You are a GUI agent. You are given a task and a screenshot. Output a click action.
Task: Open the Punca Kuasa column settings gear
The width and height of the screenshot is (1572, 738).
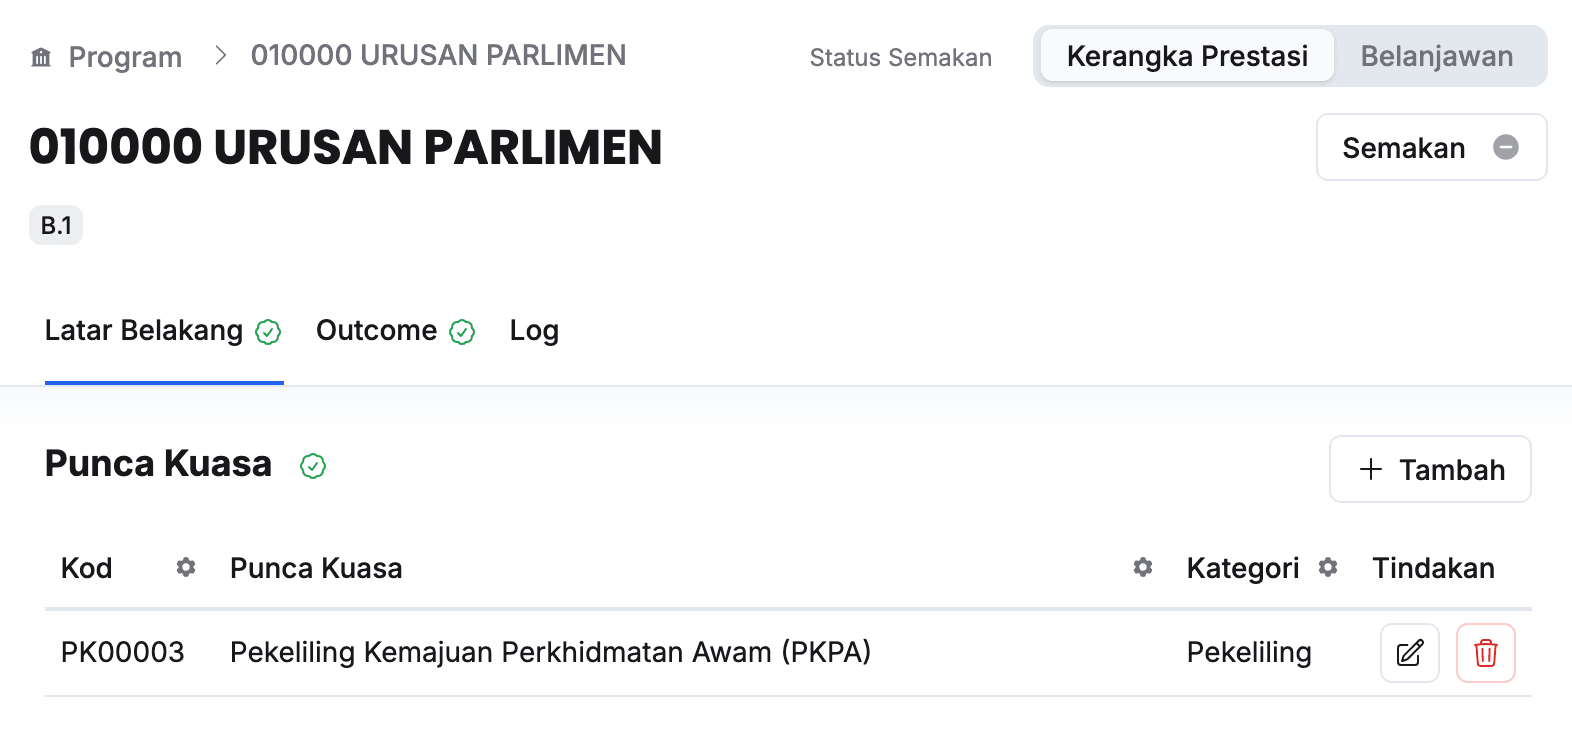1143,568
